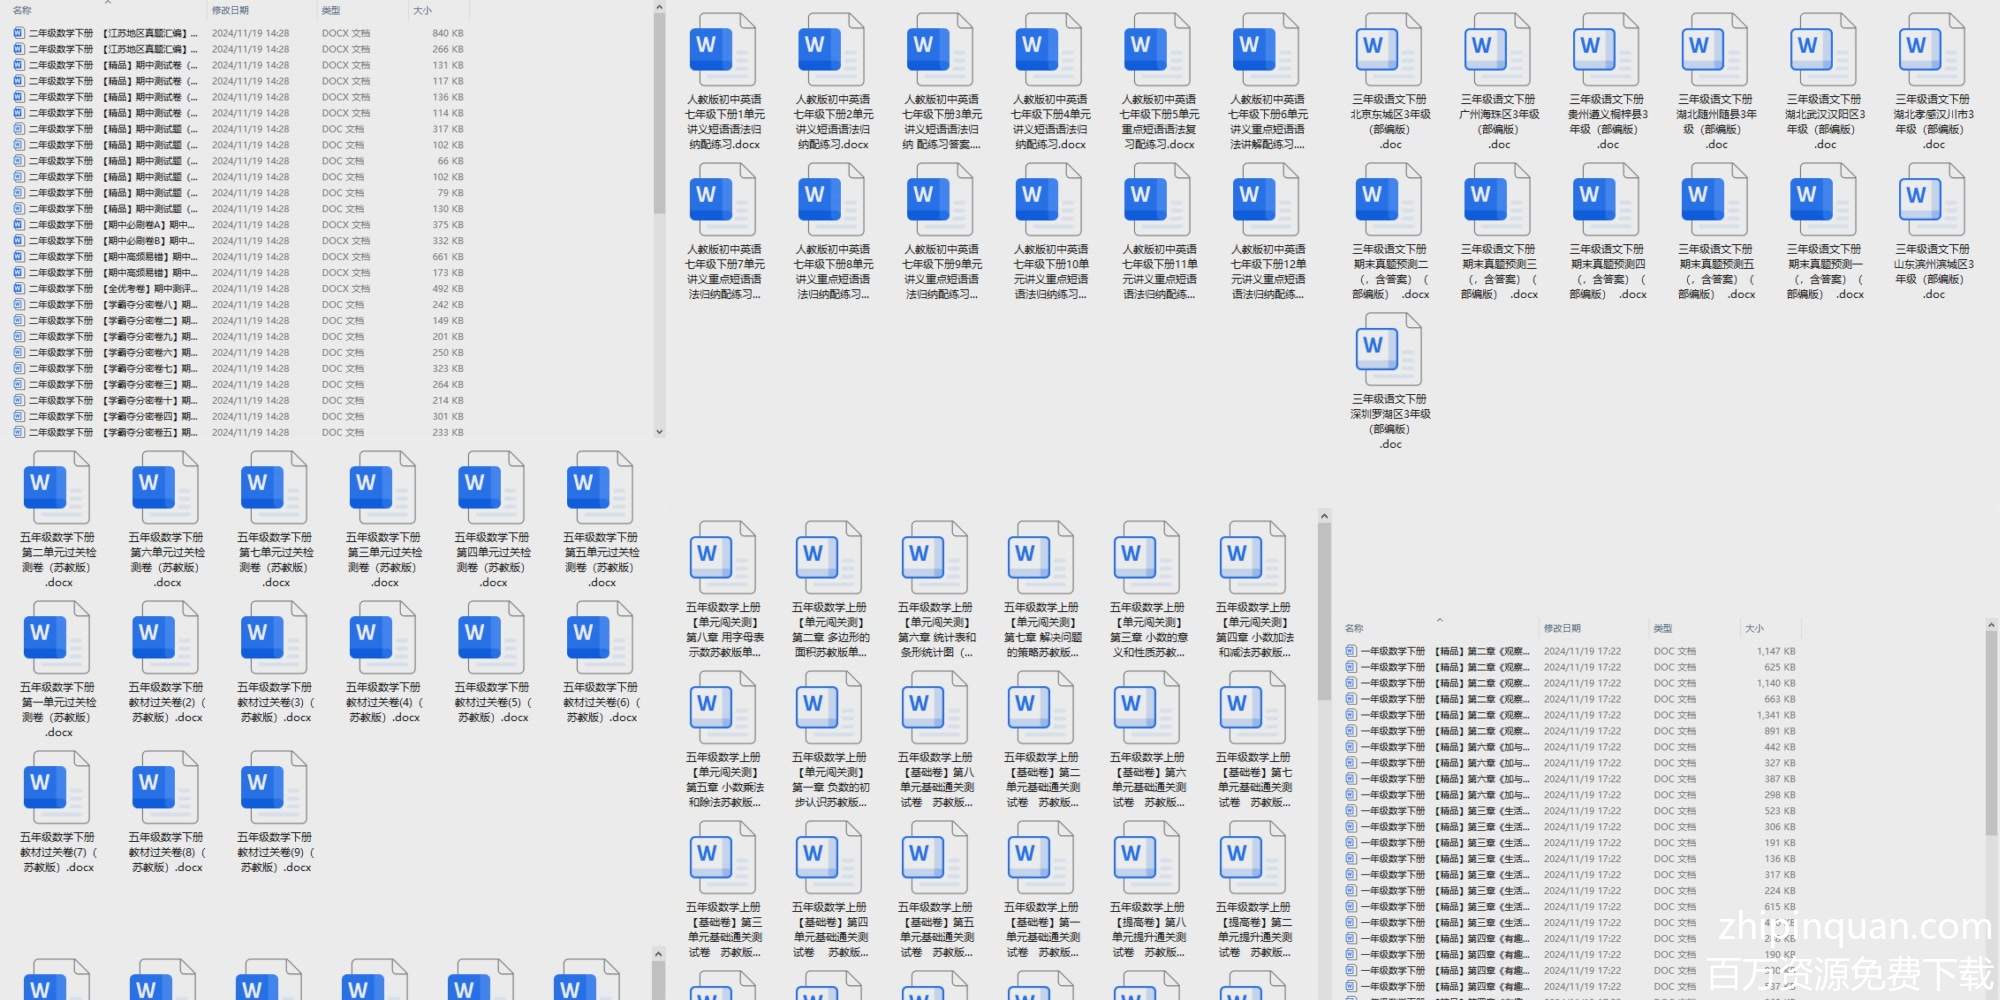The width and height of the screenshot is (2000, 1000).
Task: Click the 三年级语文下册 深圳罗湖区3年级 file icon
Action: pyautogui.click(x=1389, y=350)
